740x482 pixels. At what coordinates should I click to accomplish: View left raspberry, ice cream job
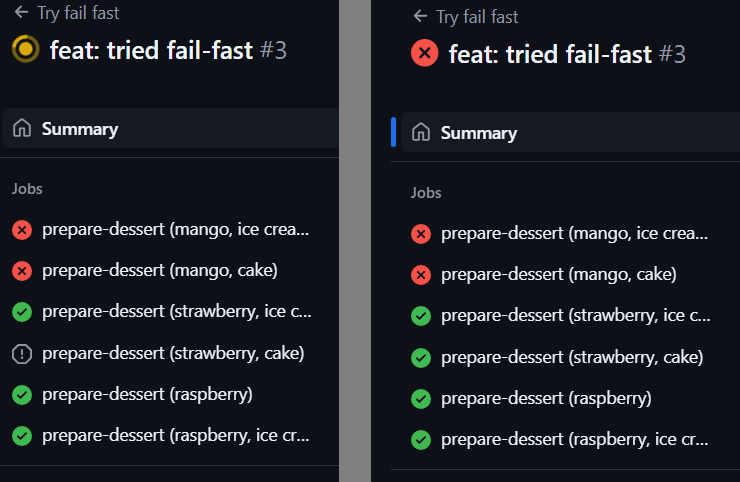pos(176,435)
